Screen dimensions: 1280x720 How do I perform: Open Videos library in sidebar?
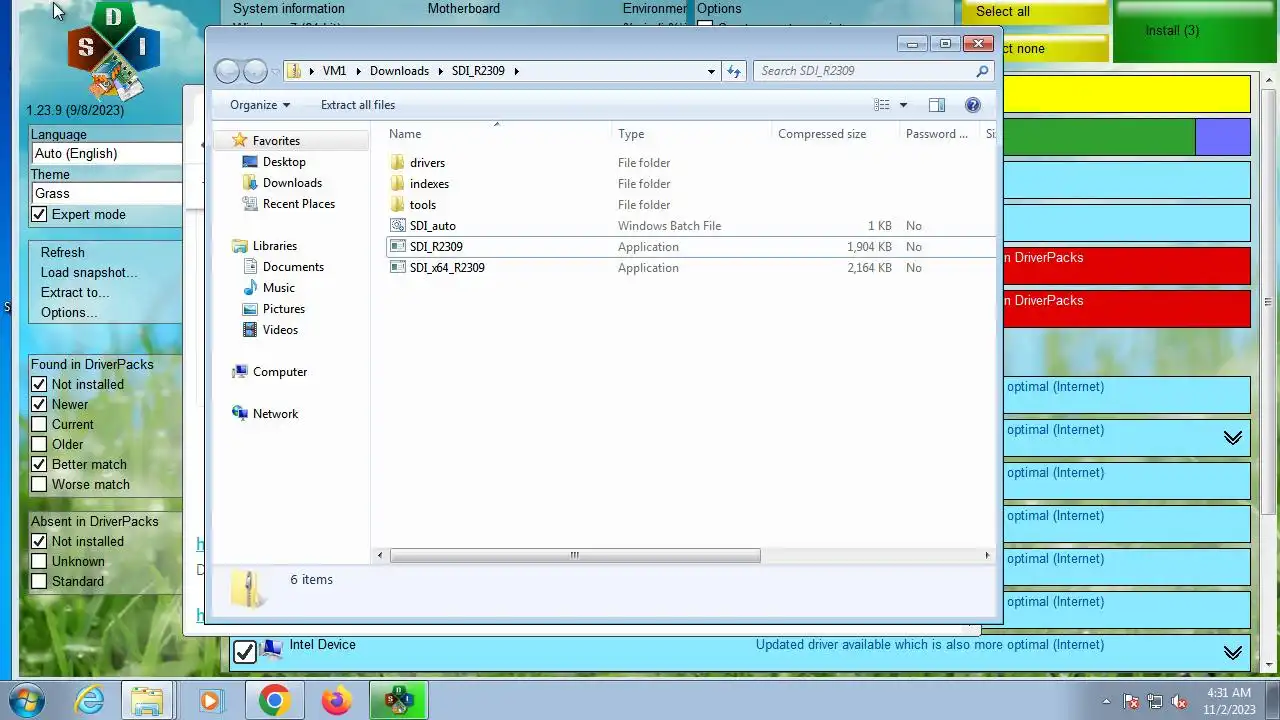(280, 330)
